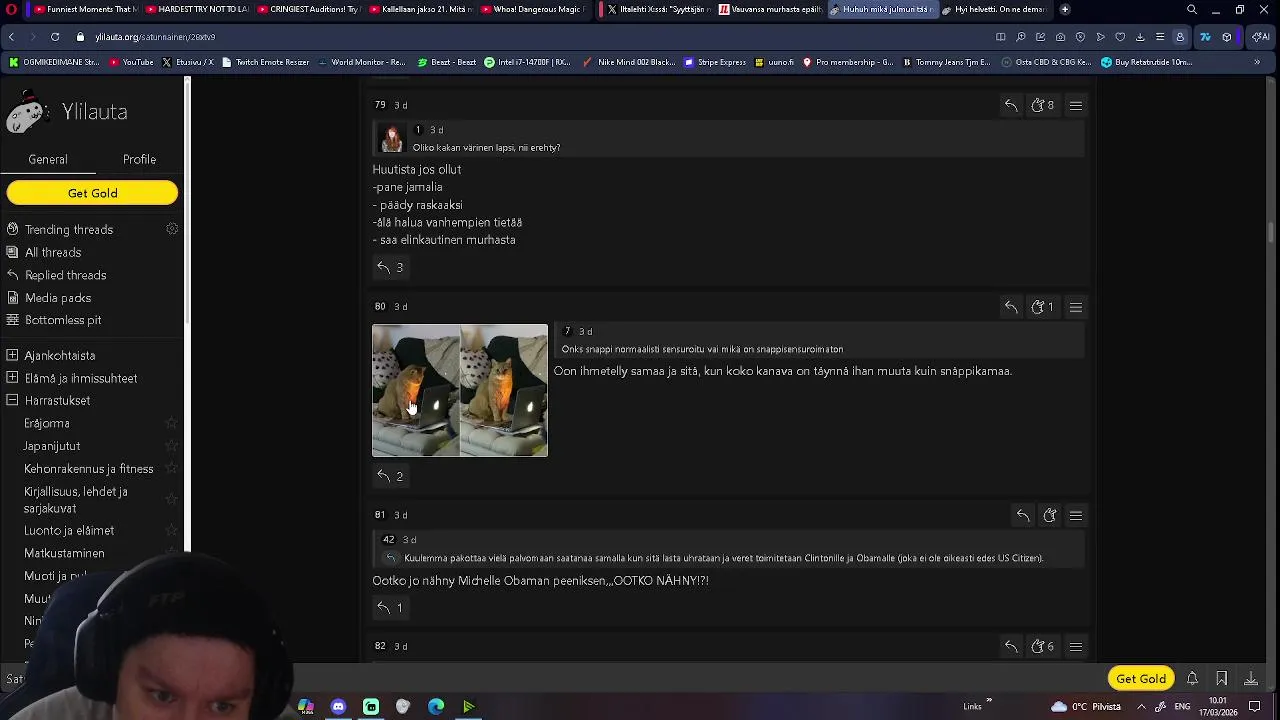Open browser AI assistant button
Image resolution: width=1280 pixels, height=720 pixels.
point(1260,36)
